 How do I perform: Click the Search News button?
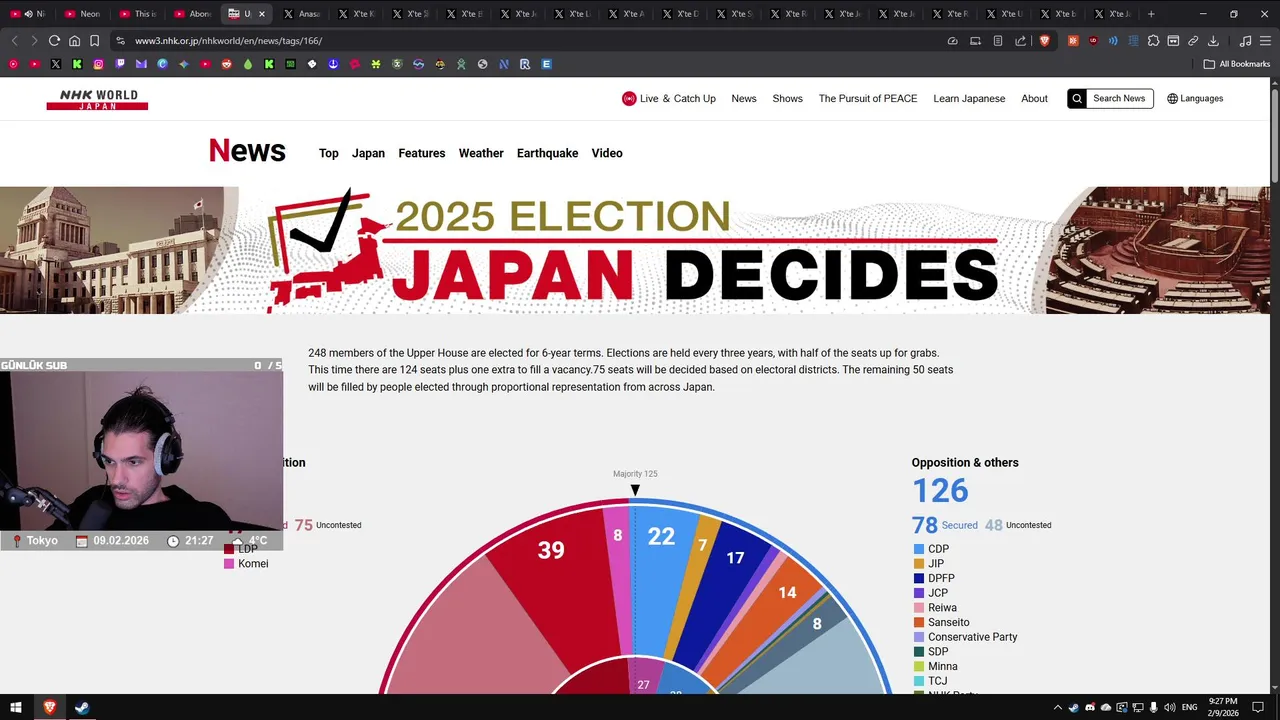pyautogui.click(x=1110, y=98)
